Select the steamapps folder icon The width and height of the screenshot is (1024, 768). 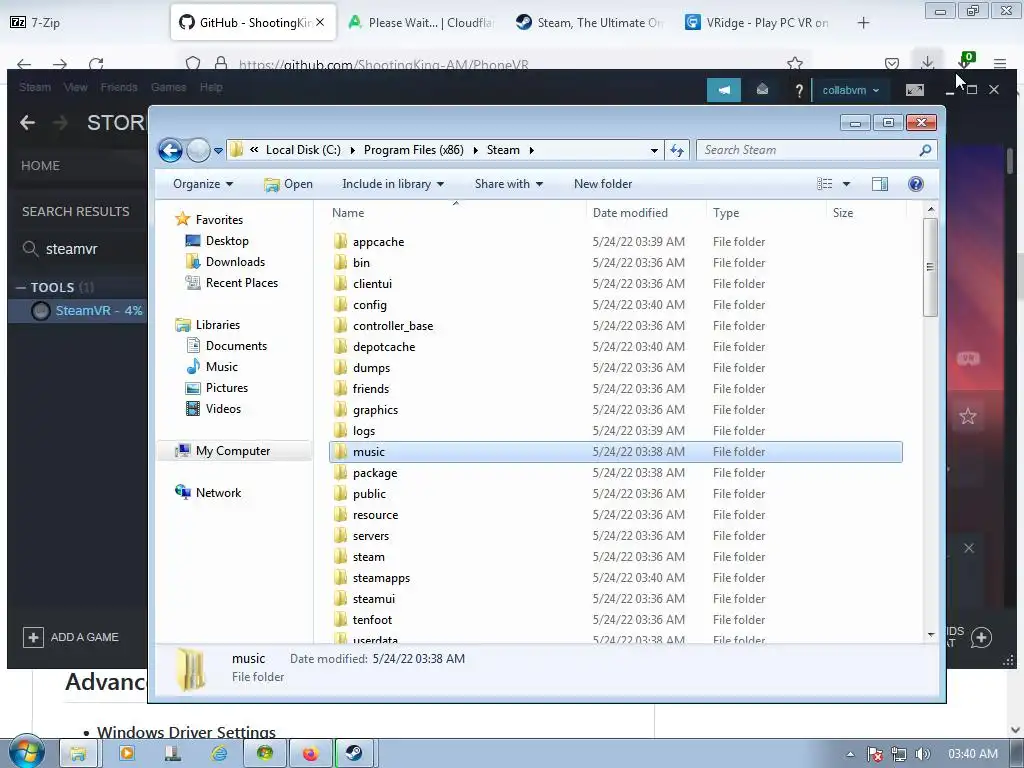pyautogui.click(x=340, y=577)
